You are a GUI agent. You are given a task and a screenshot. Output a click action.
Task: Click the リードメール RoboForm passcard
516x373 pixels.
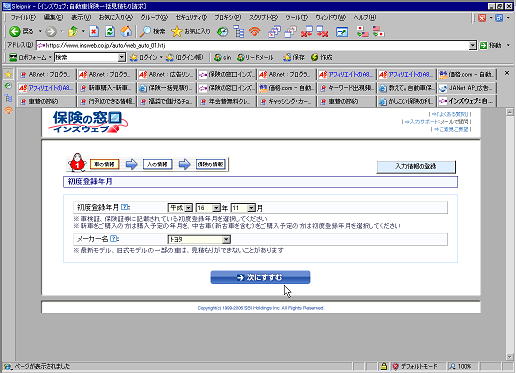(x=255, y=57)
